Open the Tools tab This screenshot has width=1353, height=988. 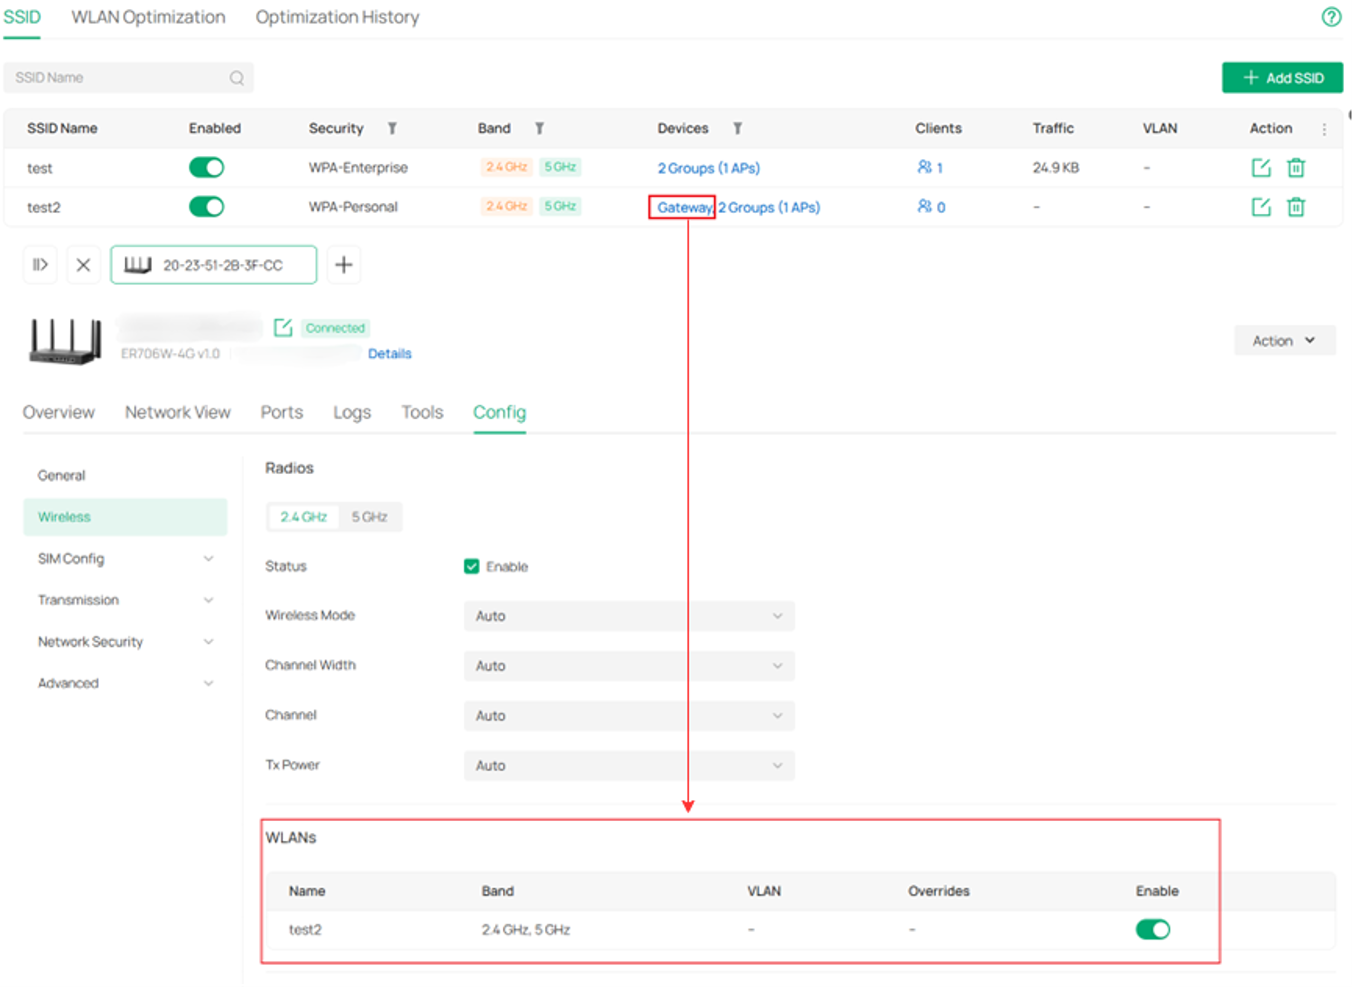pyautogui.click(x=422, y=412)
